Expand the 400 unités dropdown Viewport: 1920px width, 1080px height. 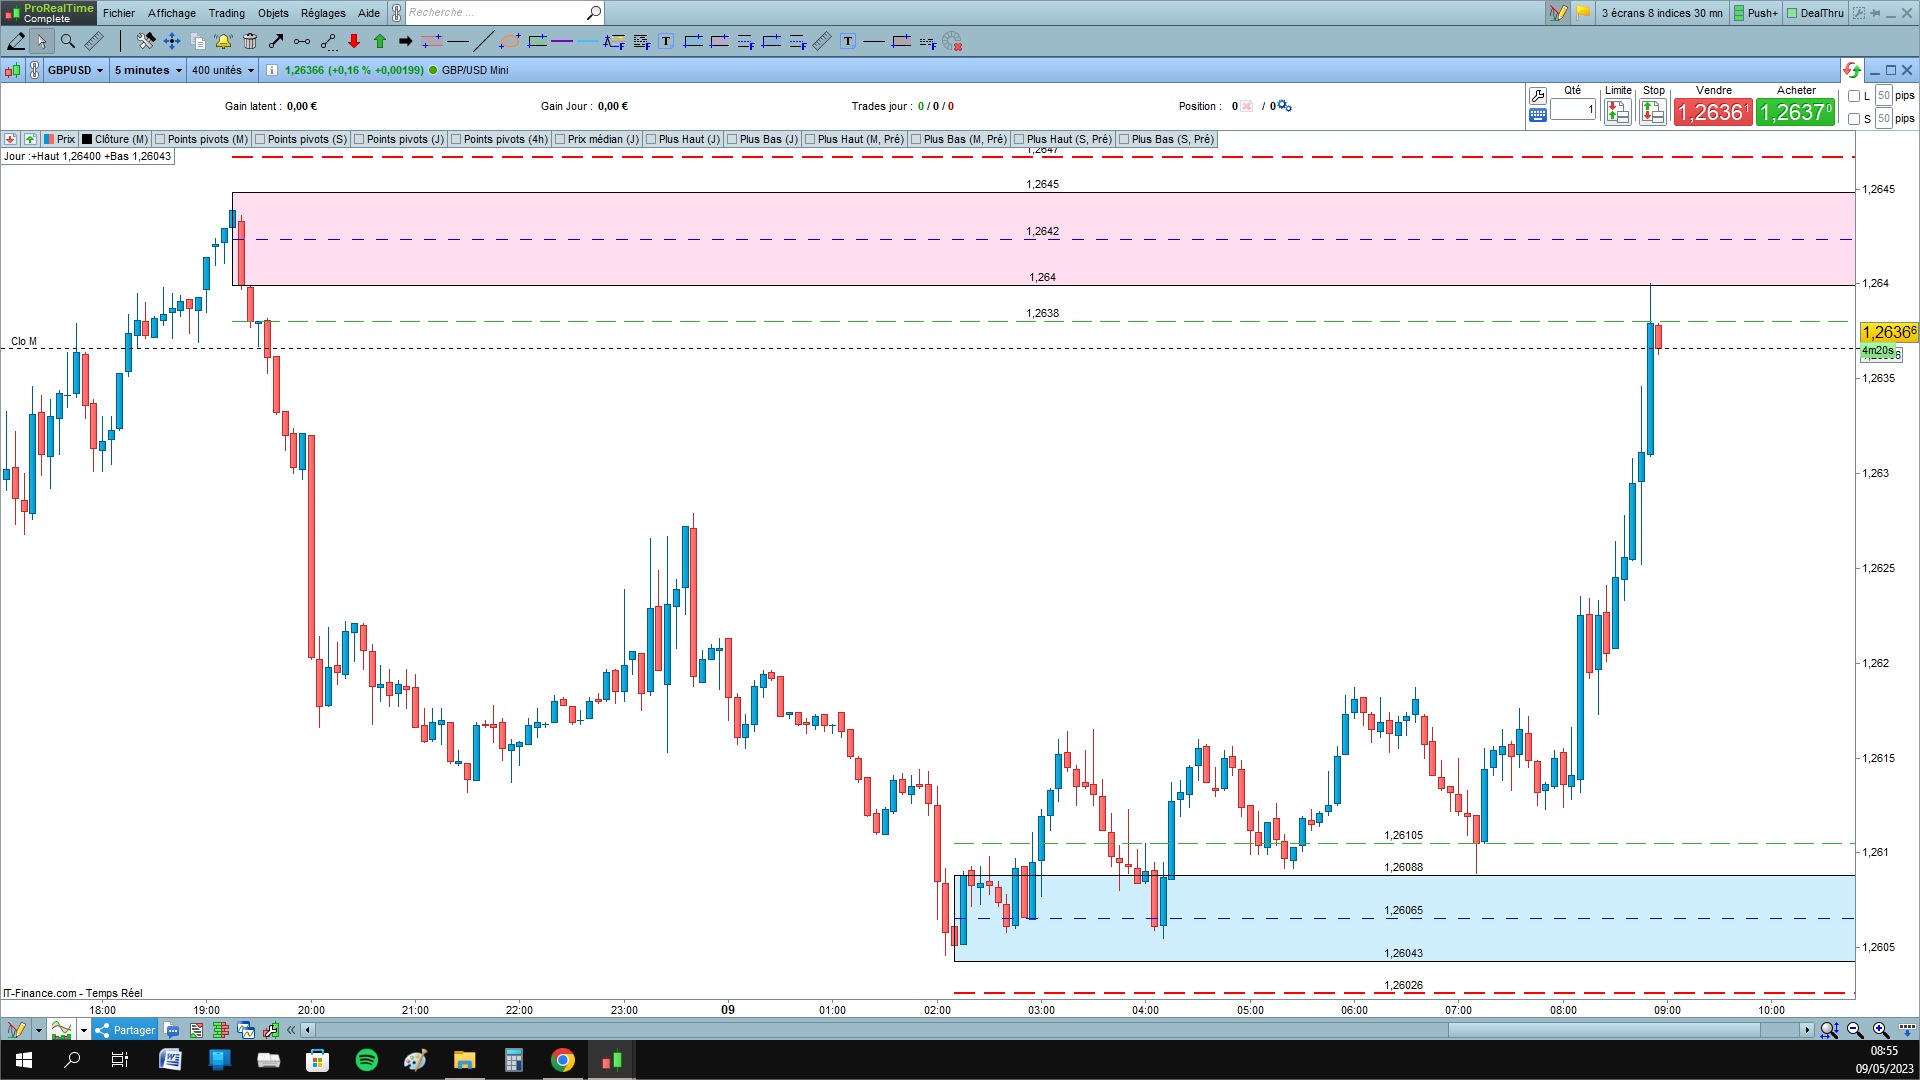pyautogui.click(x=223, y=70)
